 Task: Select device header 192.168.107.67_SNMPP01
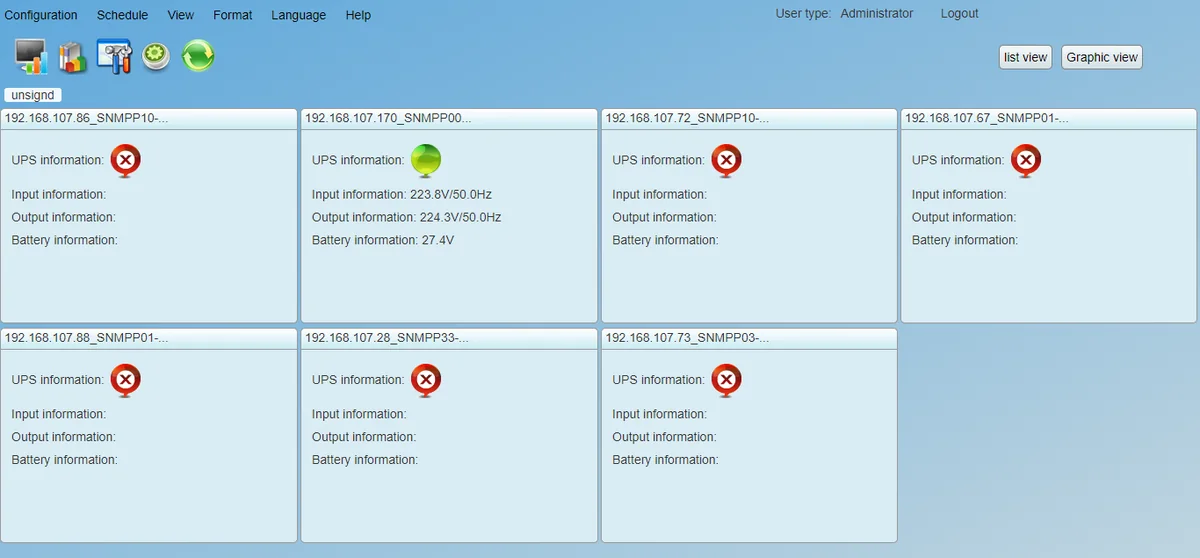point(1049,118)
